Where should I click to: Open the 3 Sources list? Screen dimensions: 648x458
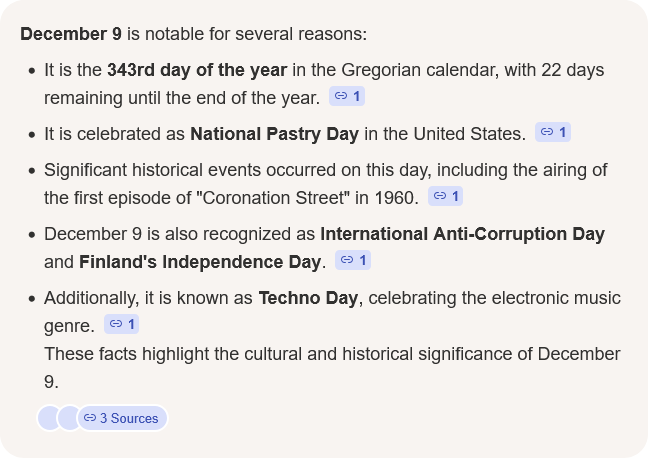(122, 418)
